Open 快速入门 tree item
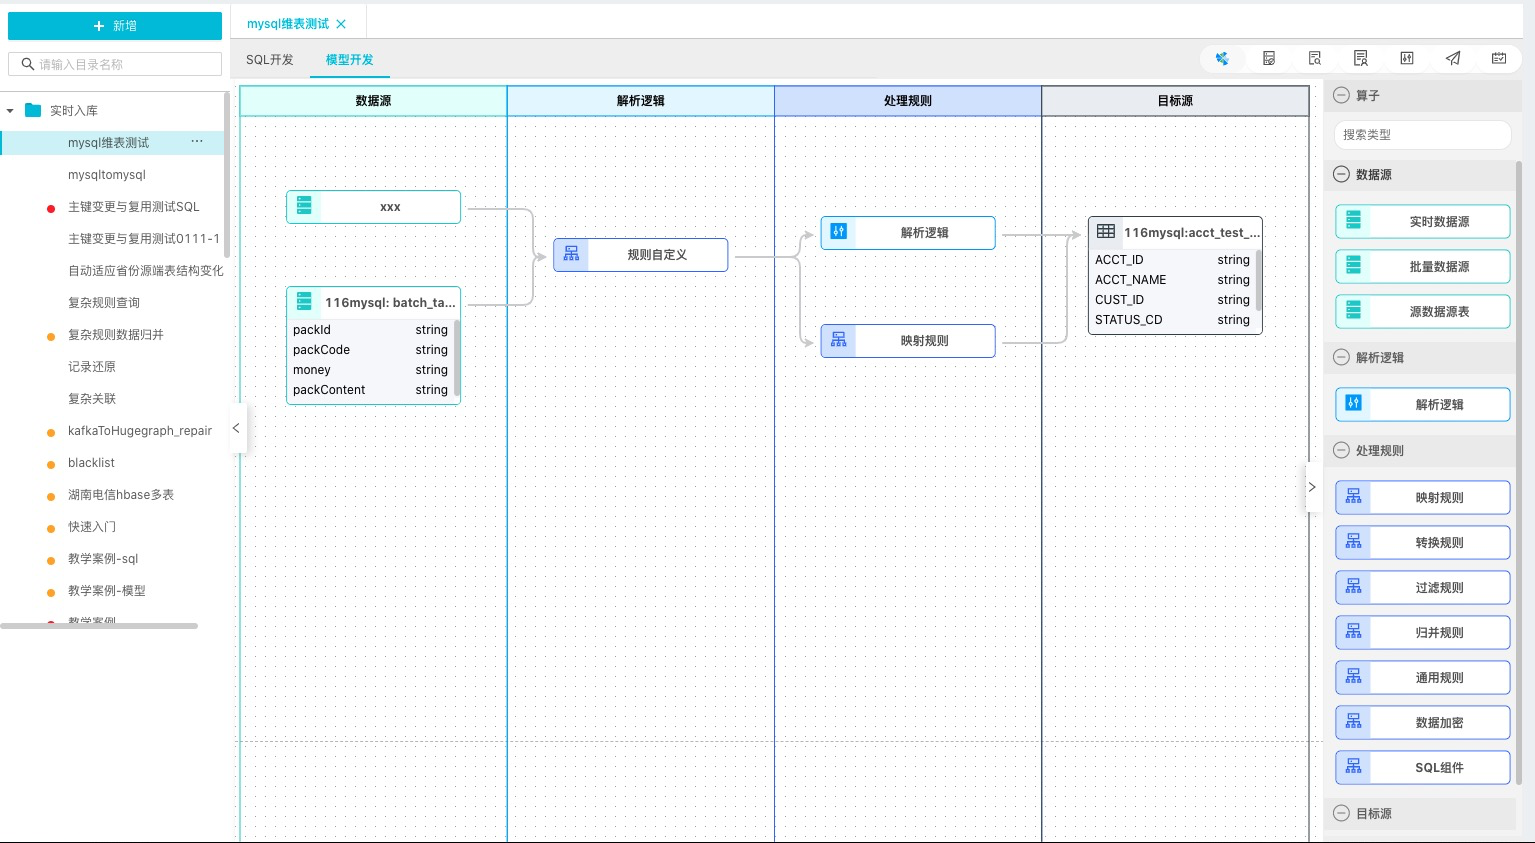Screen dimensions: 1535x843 pos(92,527)
